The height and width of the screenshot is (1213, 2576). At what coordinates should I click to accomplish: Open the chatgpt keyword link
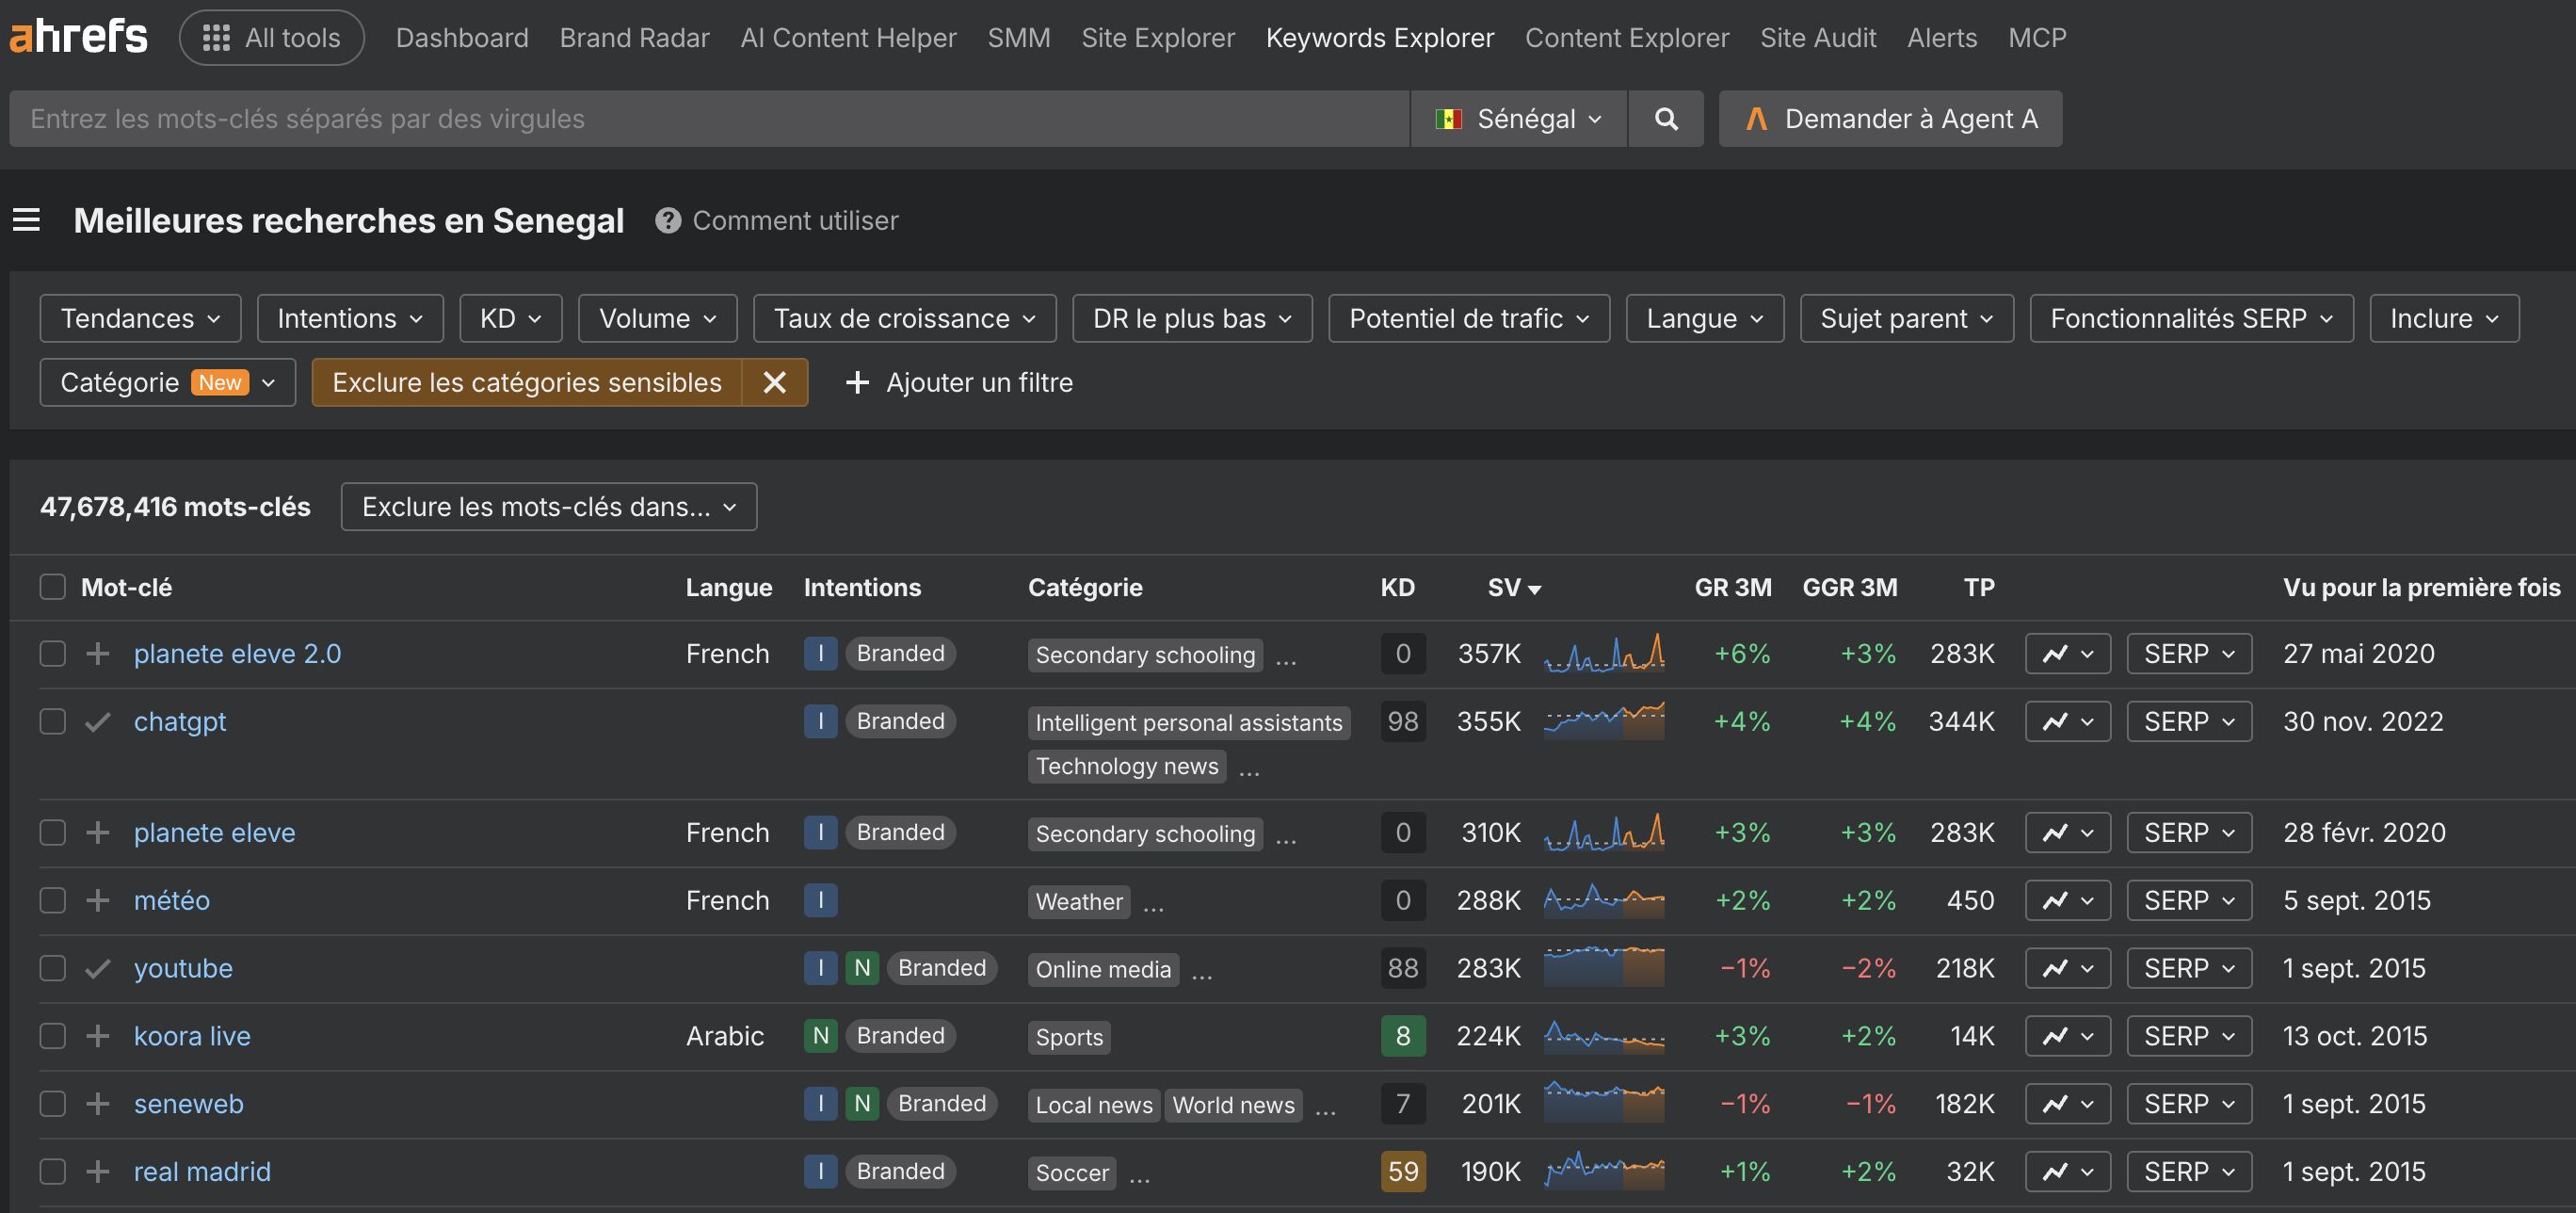point(180,722)
